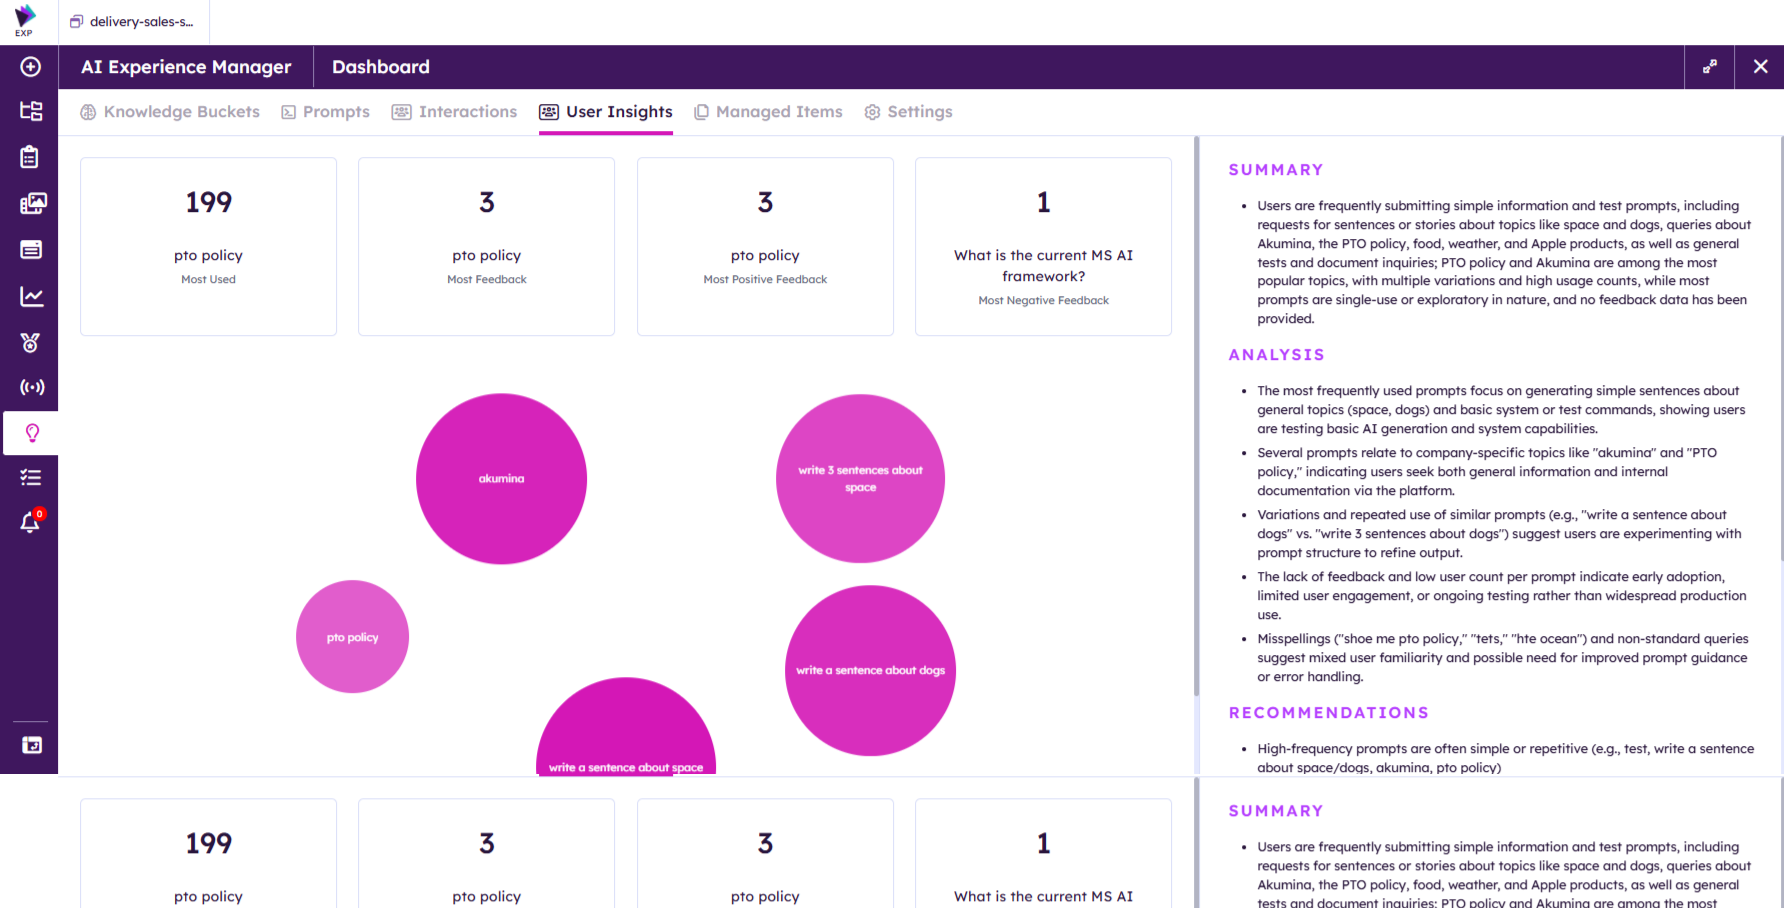Open the site tree structure icon in sidebar
1784x908 pixels.
pyautogui.click(x=31, y=111)
